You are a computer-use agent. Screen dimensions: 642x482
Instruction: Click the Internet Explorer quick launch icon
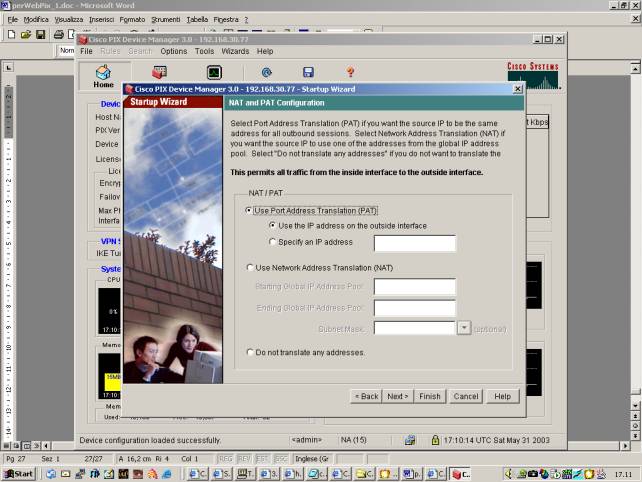167,474
